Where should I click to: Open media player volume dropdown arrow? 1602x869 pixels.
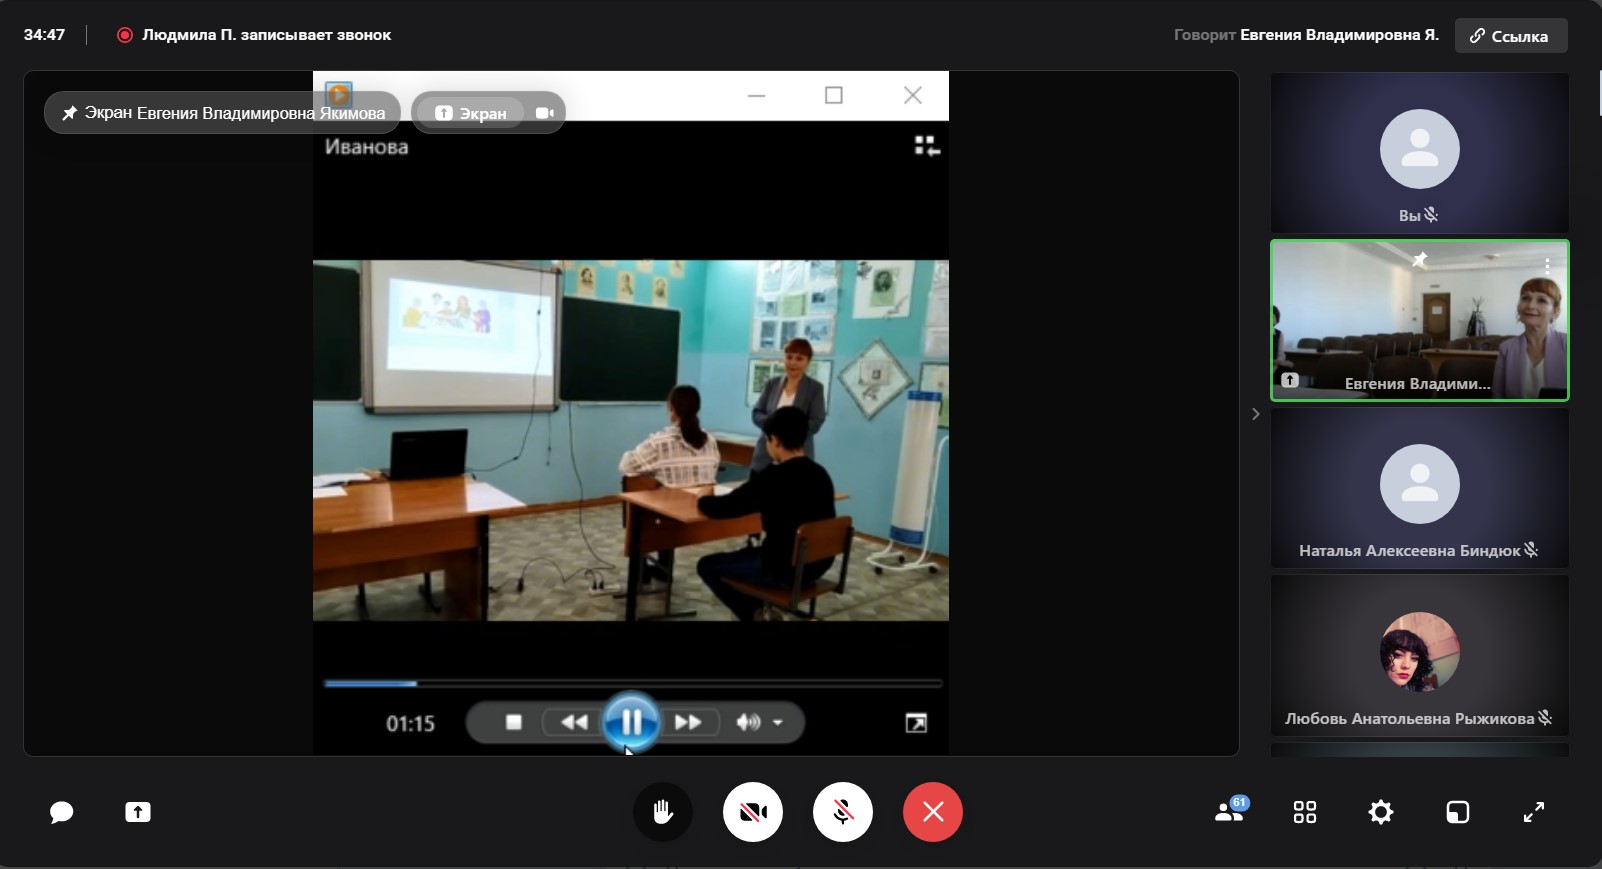point(778,722)
